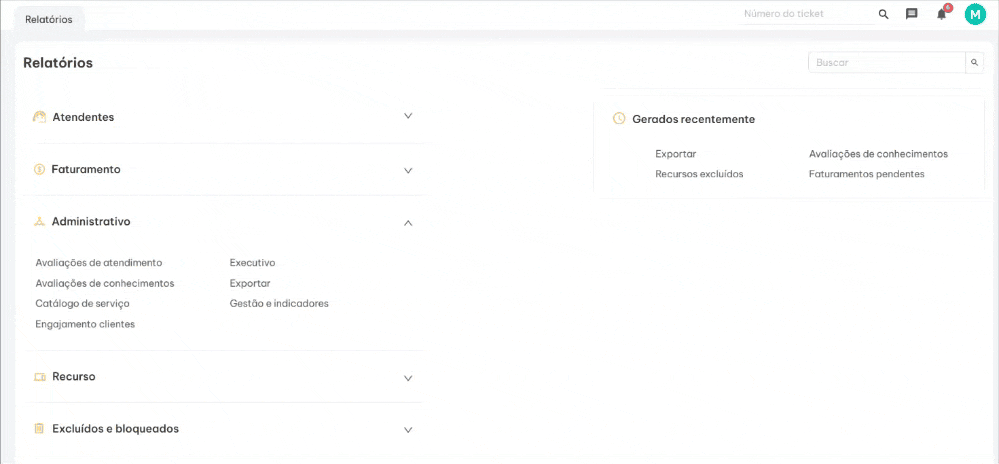
Task: Click the Faturamento coin icon
Action: pos(40,170)
